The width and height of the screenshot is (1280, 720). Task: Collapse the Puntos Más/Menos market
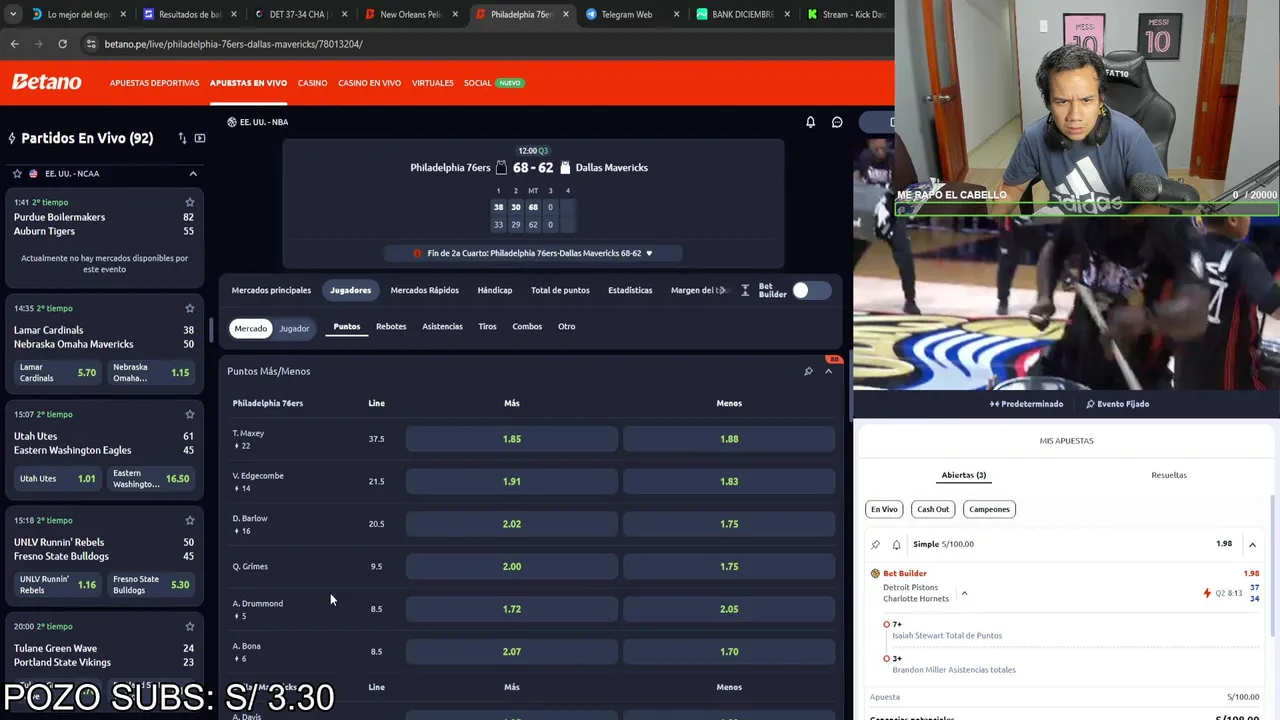tap(828, 371)
